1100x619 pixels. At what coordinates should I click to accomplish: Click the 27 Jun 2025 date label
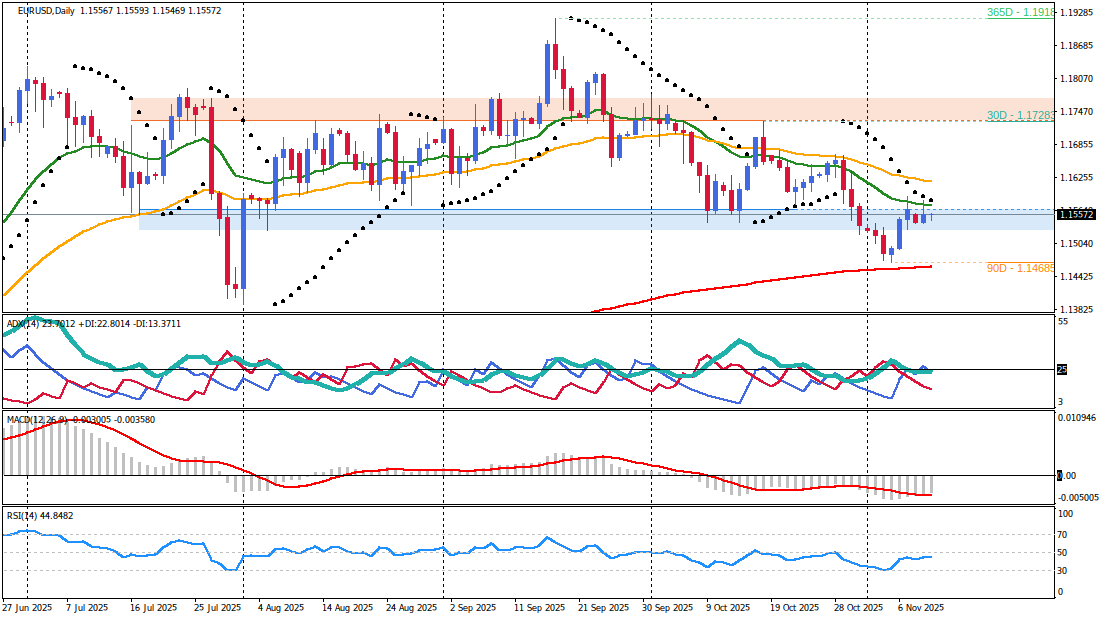pyautogui.click(x=27, y=608)
